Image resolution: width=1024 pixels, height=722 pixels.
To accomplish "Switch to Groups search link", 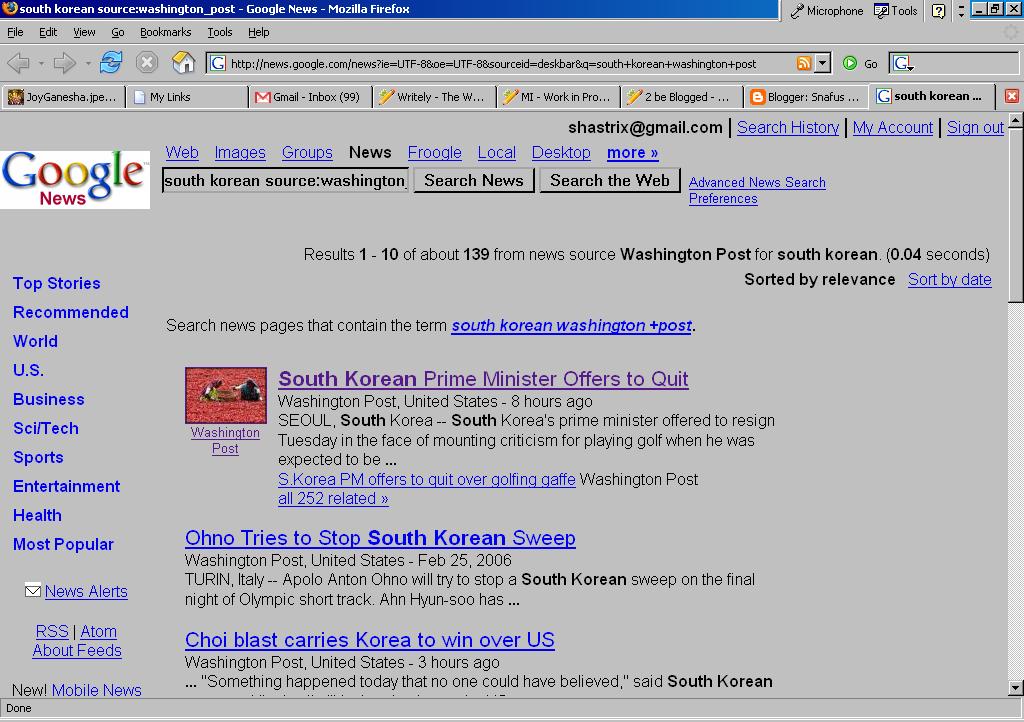I will click(307, 153).
